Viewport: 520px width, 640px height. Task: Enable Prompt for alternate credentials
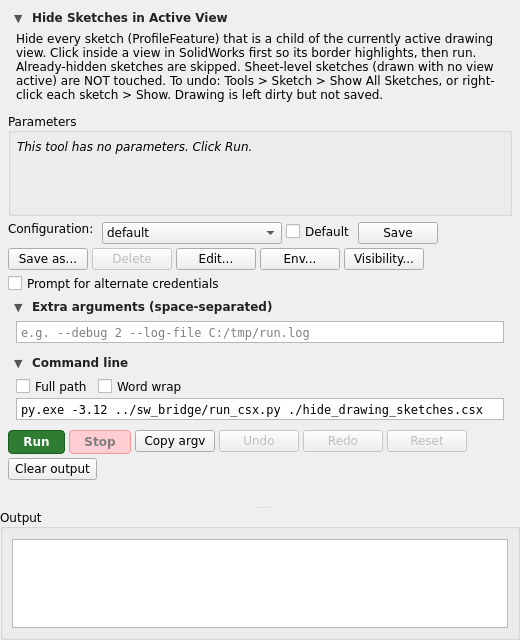tap(15, 283)
